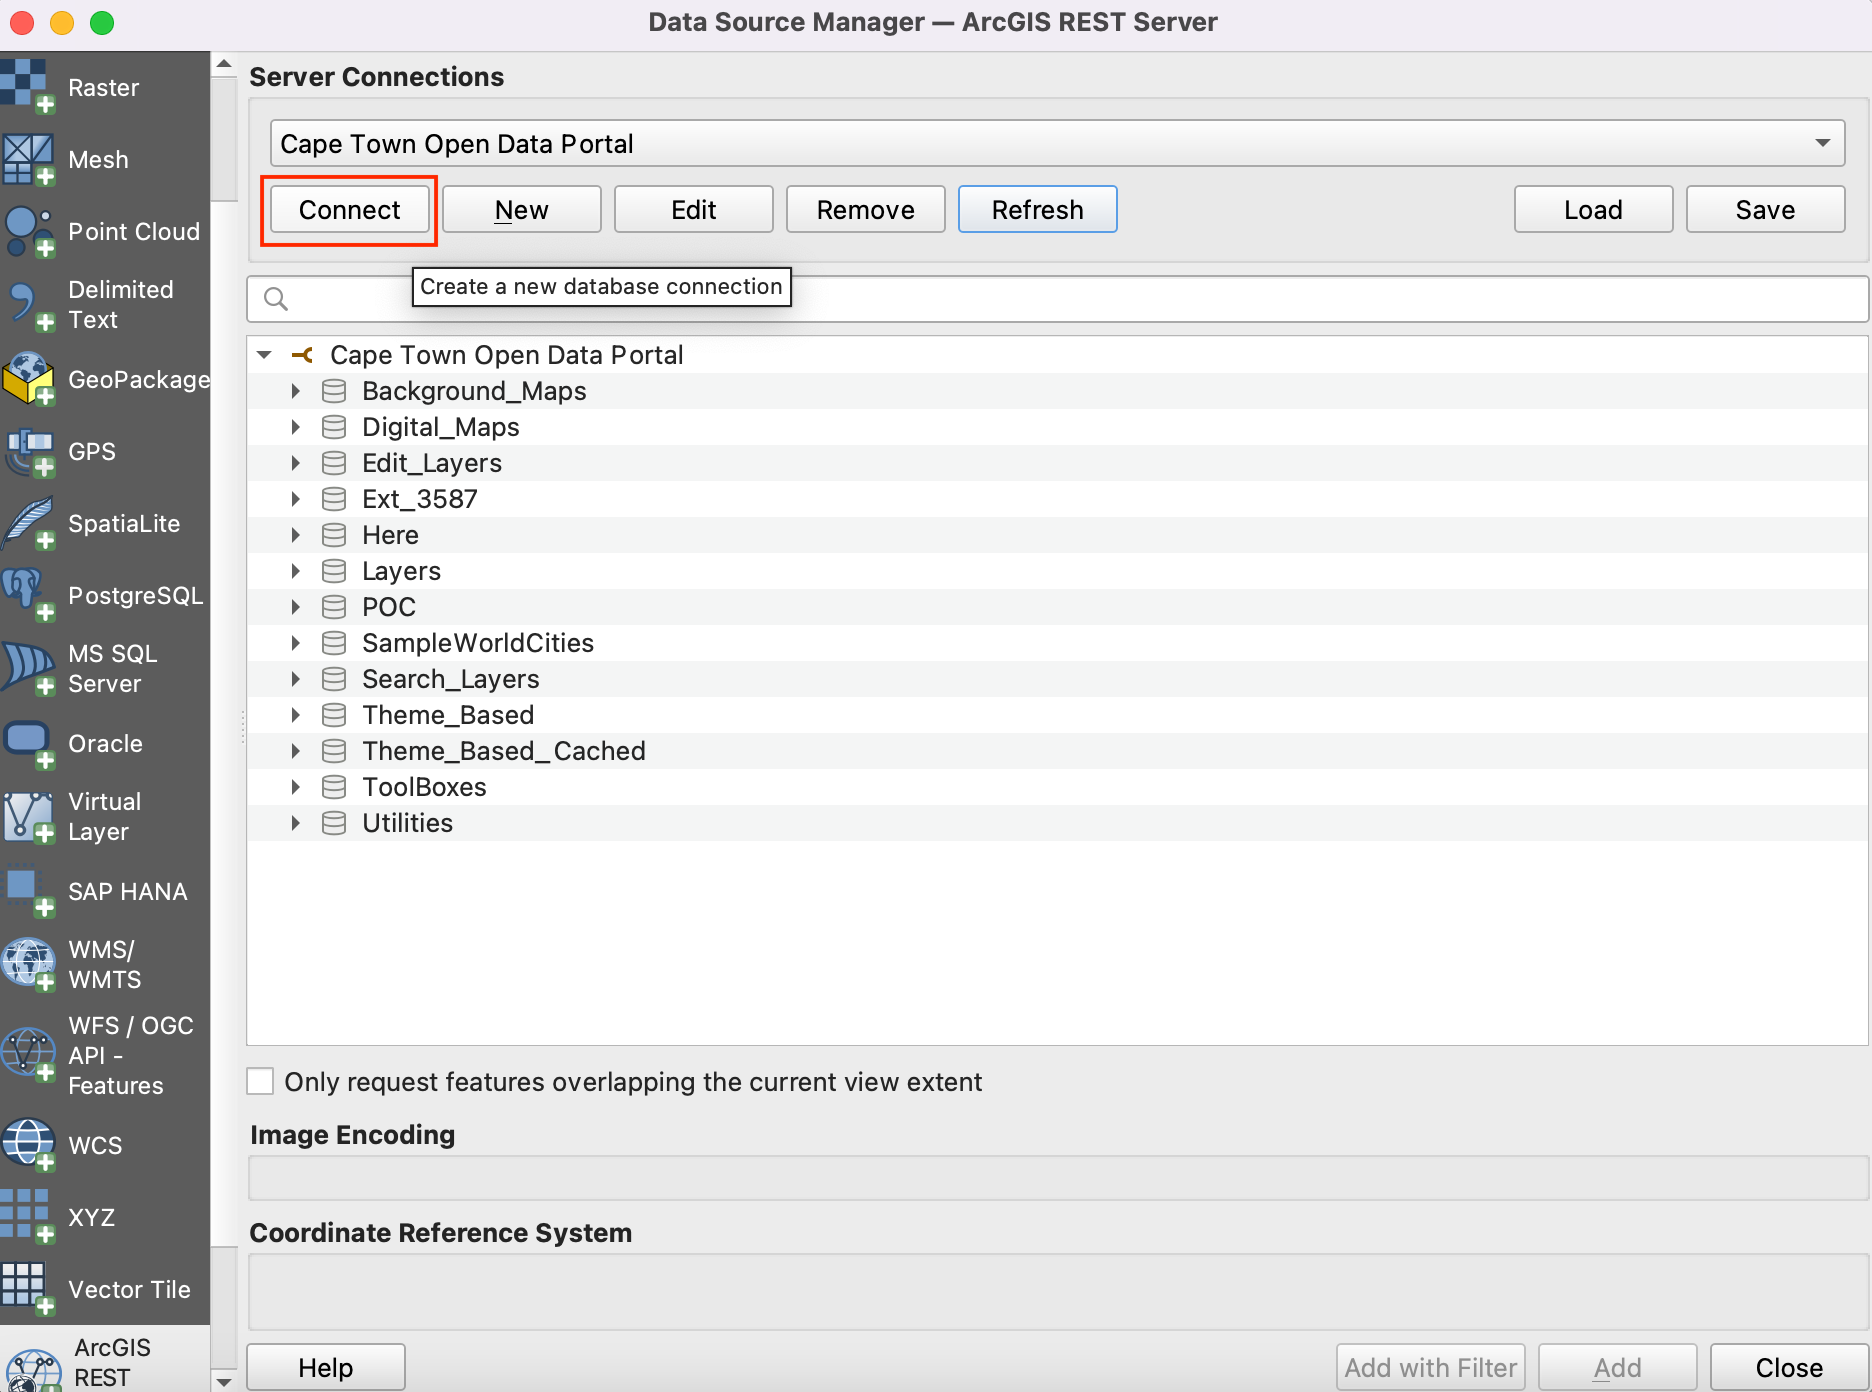Click the Oracle database icon
Screen dimensions: 1872x1392
pyautogui.click(x=28, y=744)
